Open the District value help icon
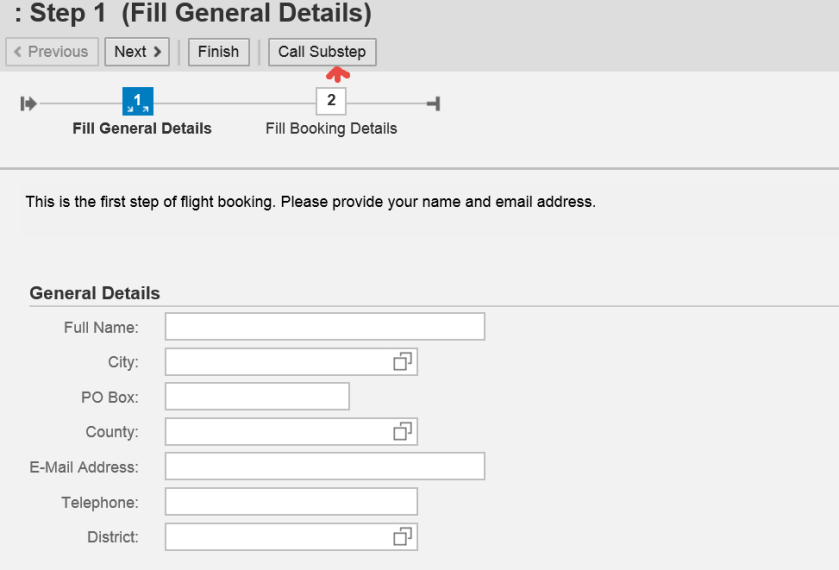This screenshot has height=570, width=839. 403,537
